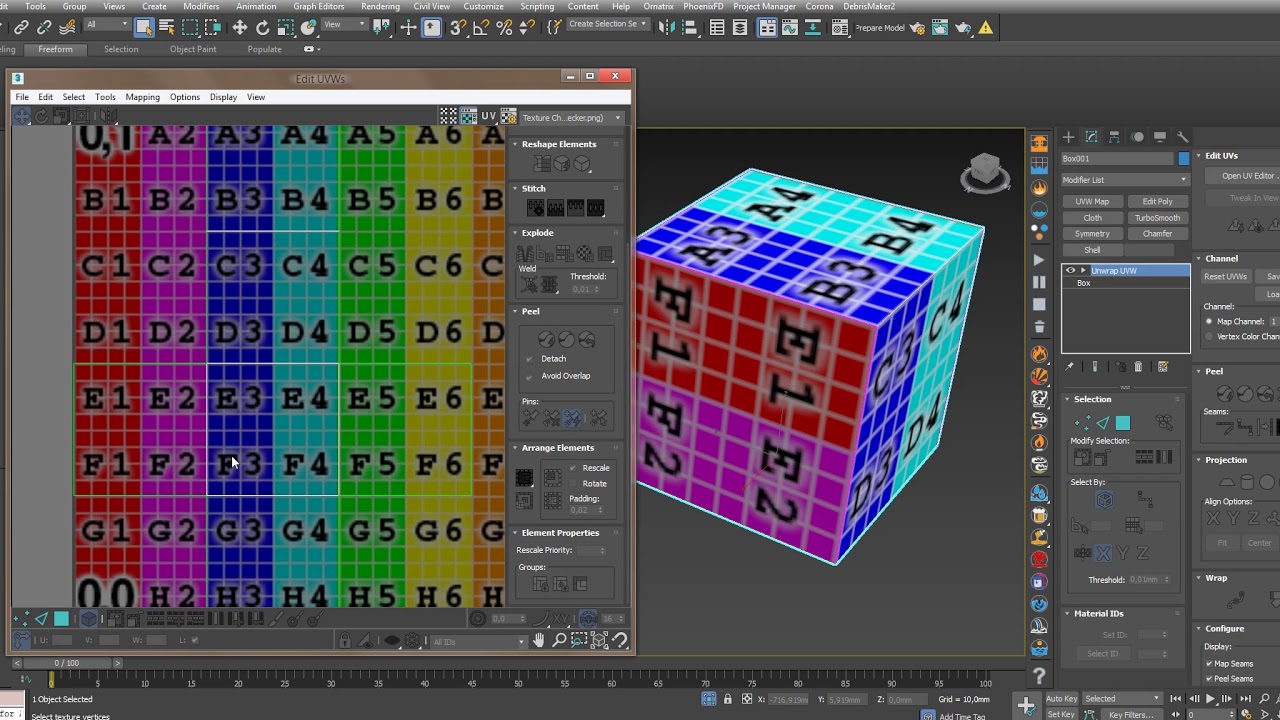Open the Hierarchy tab in command panel

[x=1114, y=137]
